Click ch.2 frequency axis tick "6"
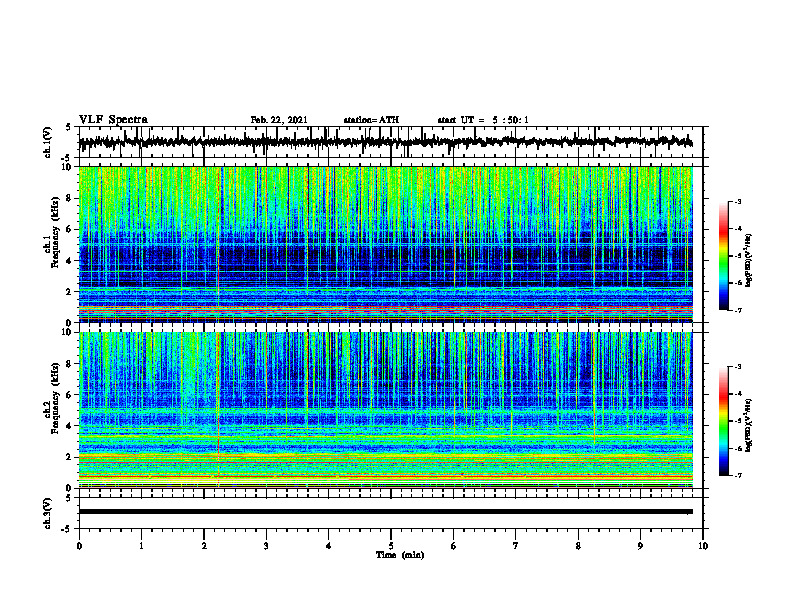The image size is (792, 612). (x=69, y=395)
